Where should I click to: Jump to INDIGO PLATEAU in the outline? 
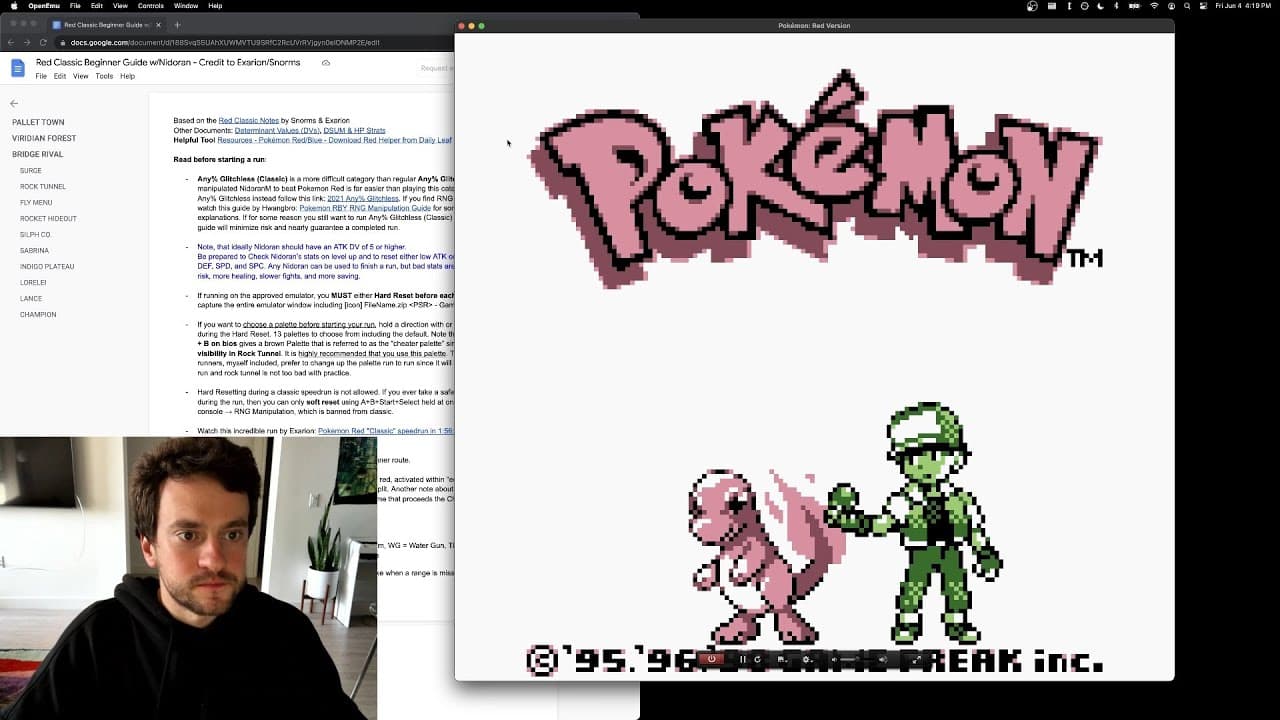47,266
